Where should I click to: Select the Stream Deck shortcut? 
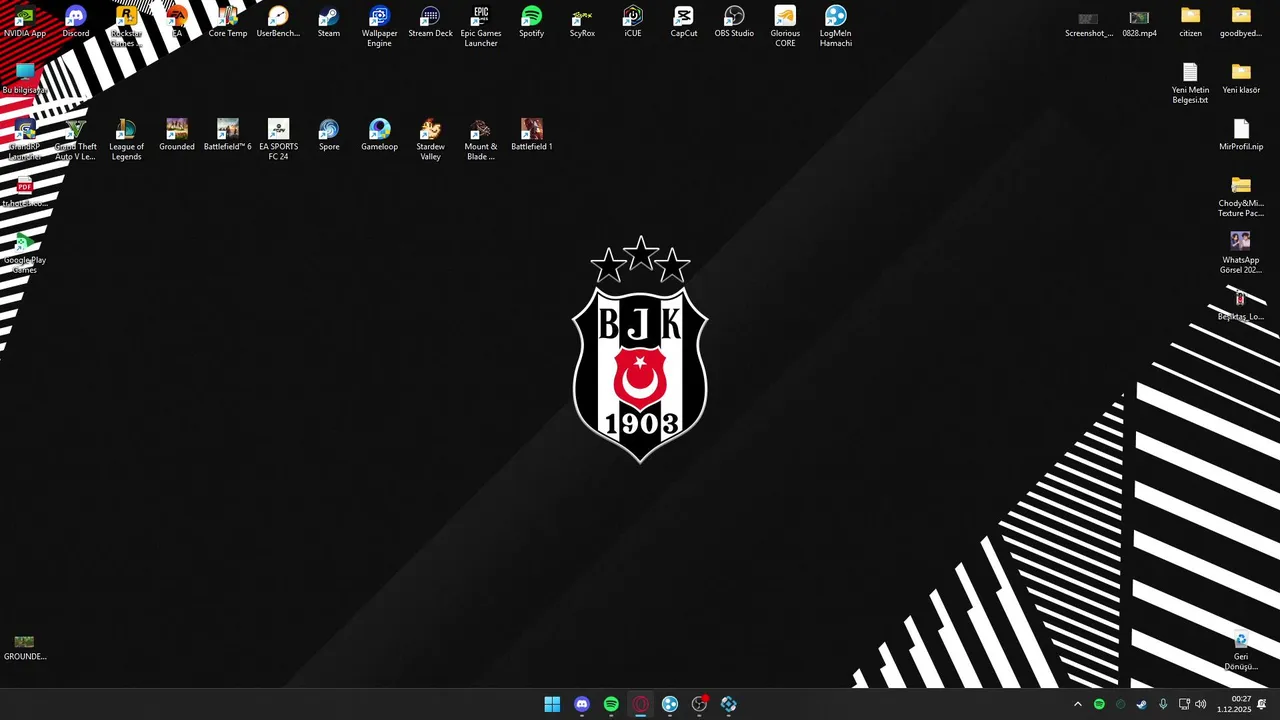(x=430, y=22)
